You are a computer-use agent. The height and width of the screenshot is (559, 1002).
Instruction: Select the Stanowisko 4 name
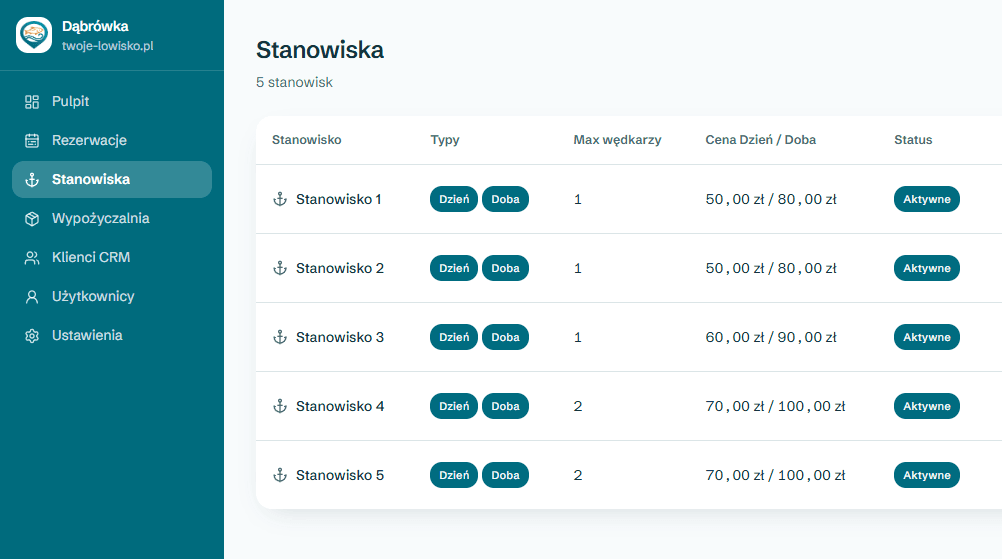[340, 406]
